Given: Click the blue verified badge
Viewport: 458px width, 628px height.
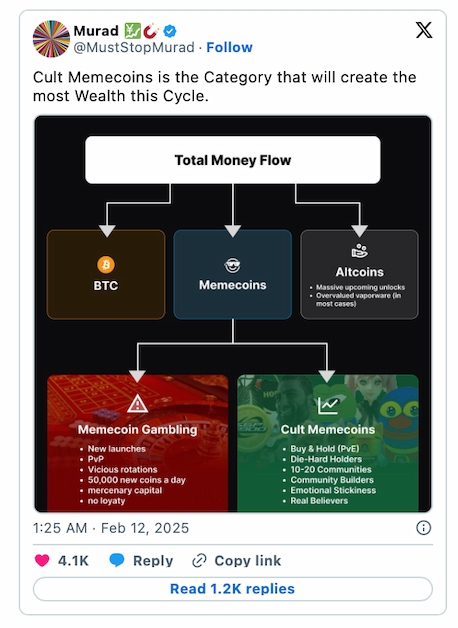Looking at the screenshot, I should pos(170,31).
